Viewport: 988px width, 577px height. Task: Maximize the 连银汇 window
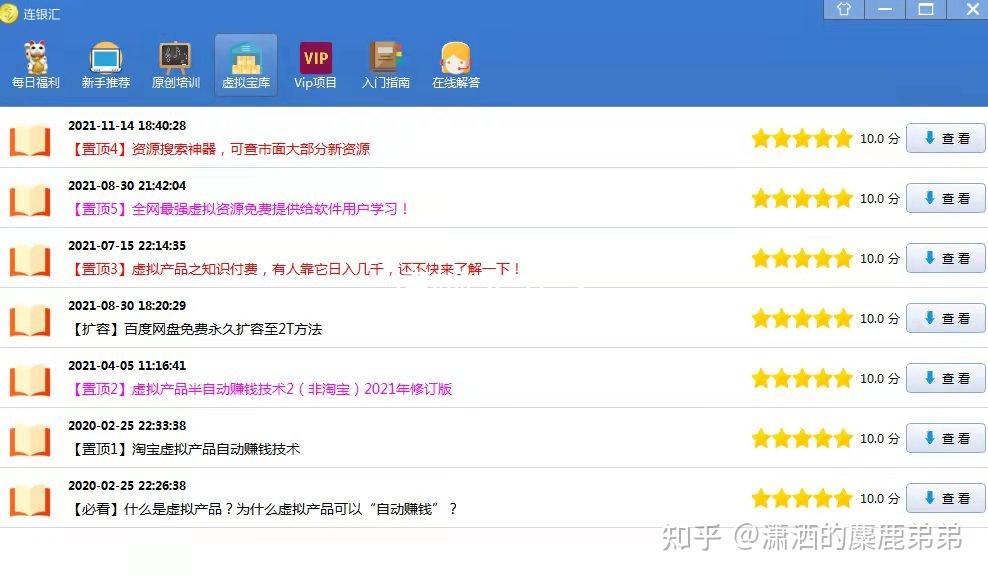tap(926, 9)
